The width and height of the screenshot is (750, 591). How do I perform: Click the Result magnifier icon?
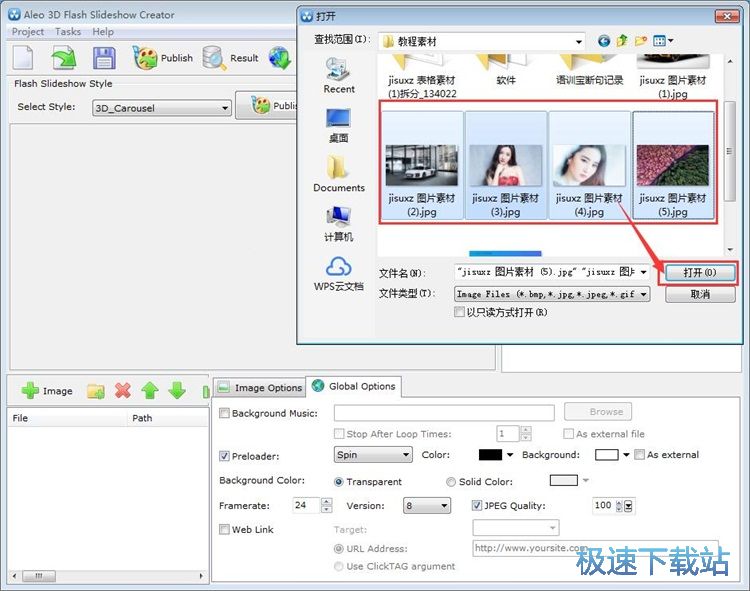click(214, 58)
